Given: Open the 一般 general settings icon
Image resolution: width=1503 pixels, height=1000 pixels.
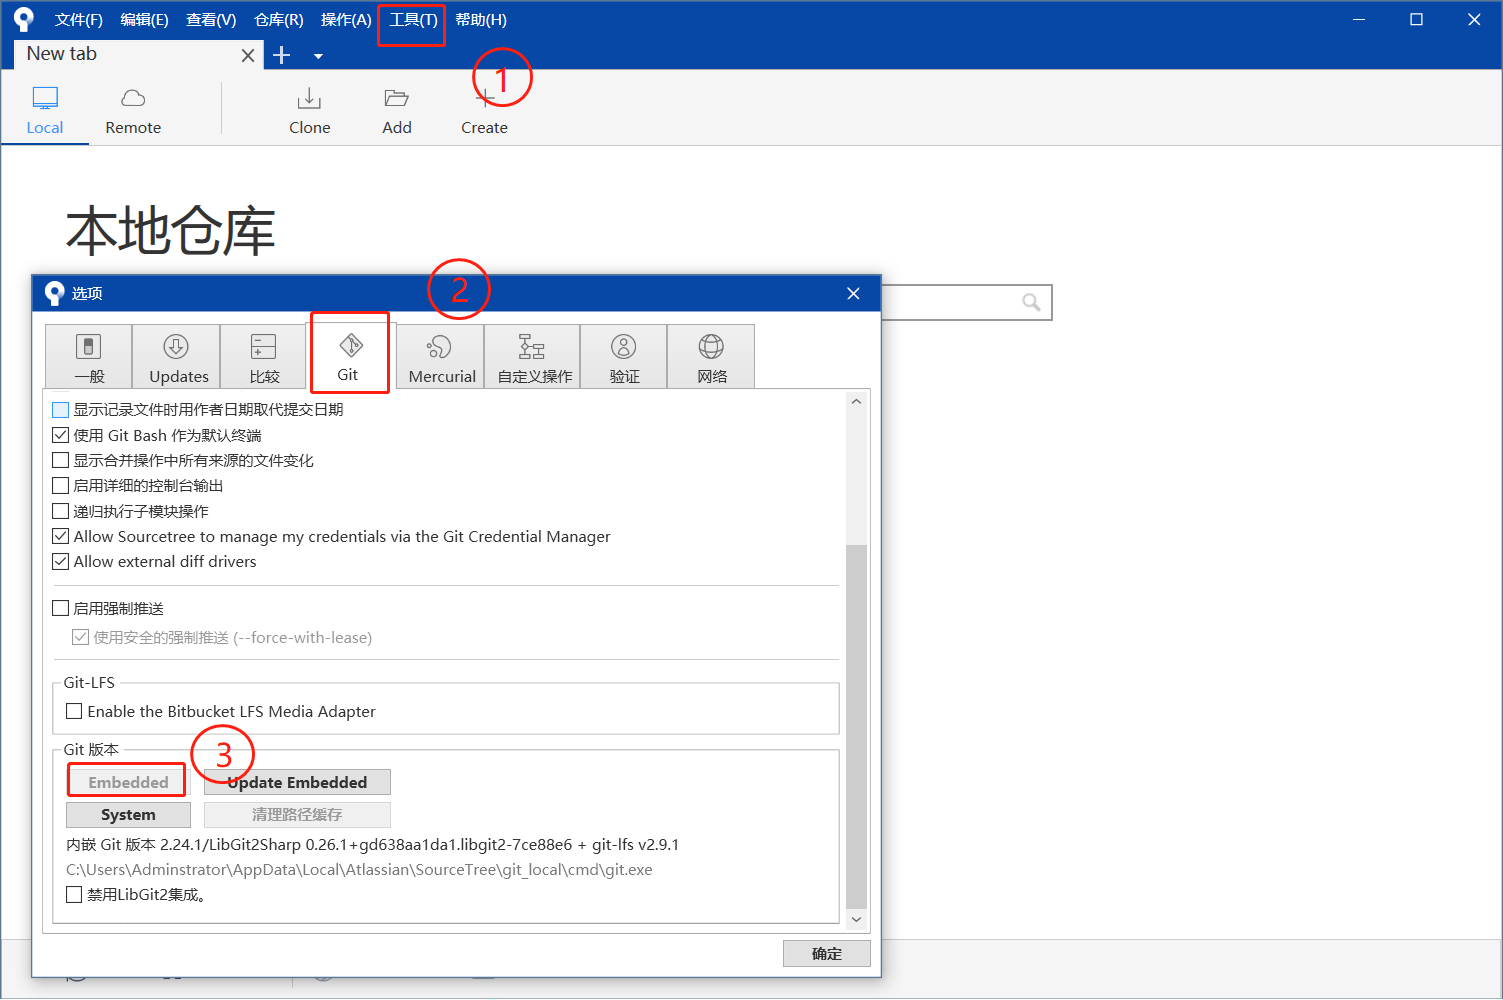Looking at the screenshot, I should (89, 355).
